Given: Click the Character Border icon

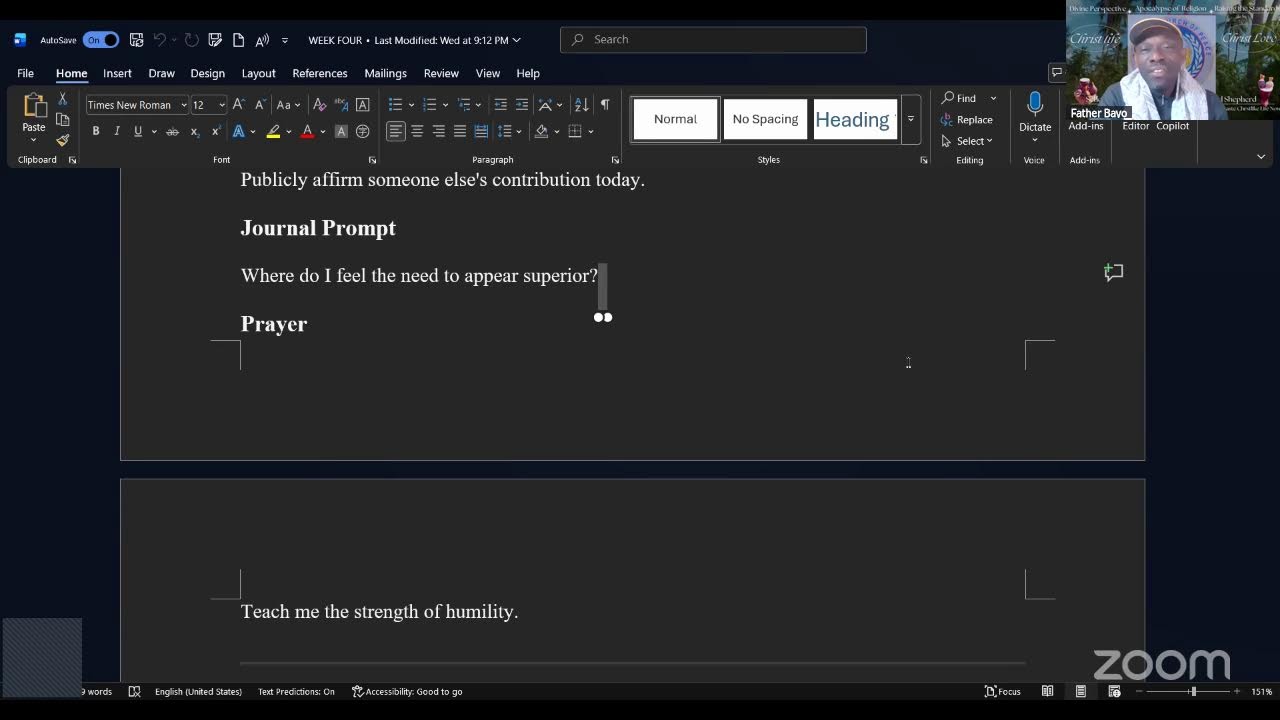Looking at the screenshot, I should point(362,104).
